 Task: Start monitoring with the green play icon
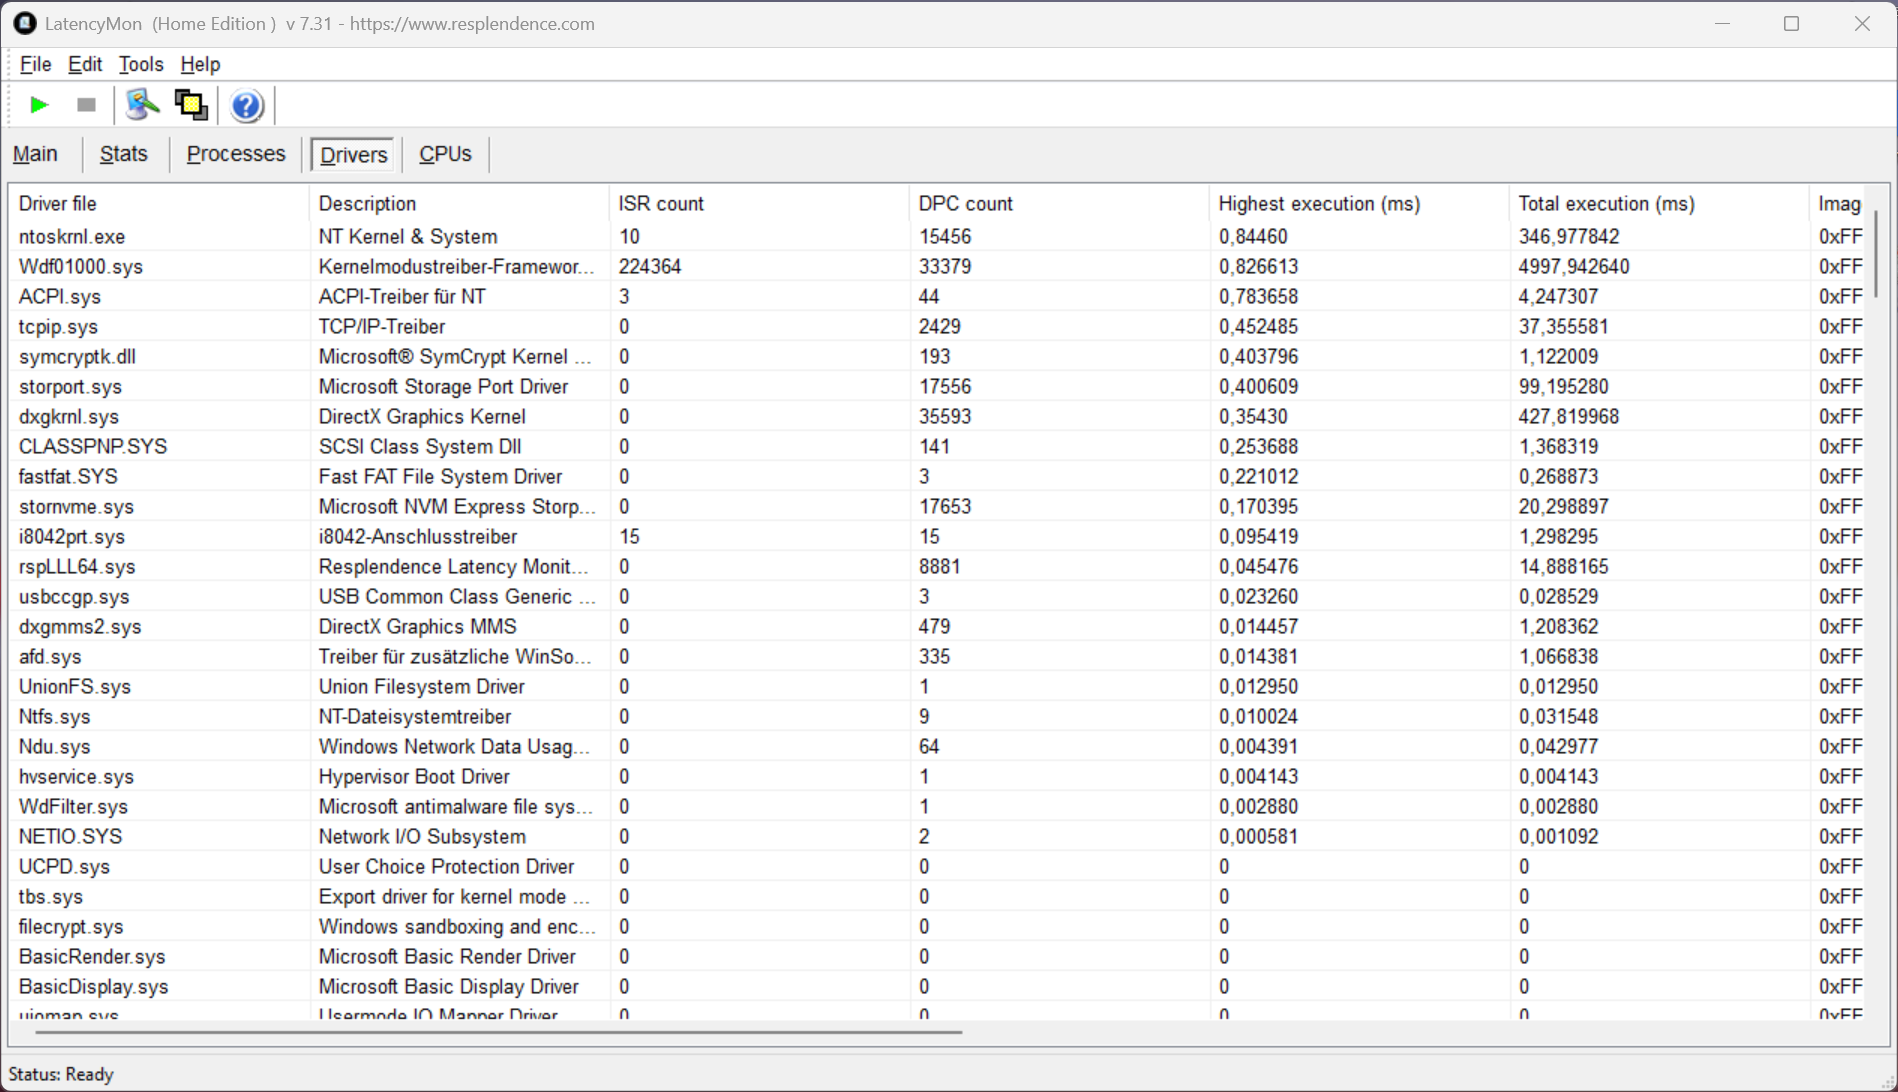point(39,105)
